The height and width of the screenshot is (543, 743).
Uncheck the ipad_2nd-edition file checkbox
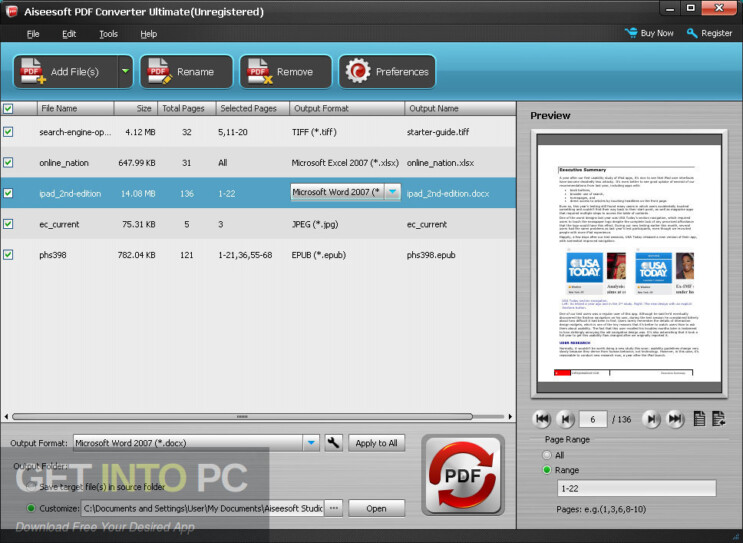tap(8, 193)
